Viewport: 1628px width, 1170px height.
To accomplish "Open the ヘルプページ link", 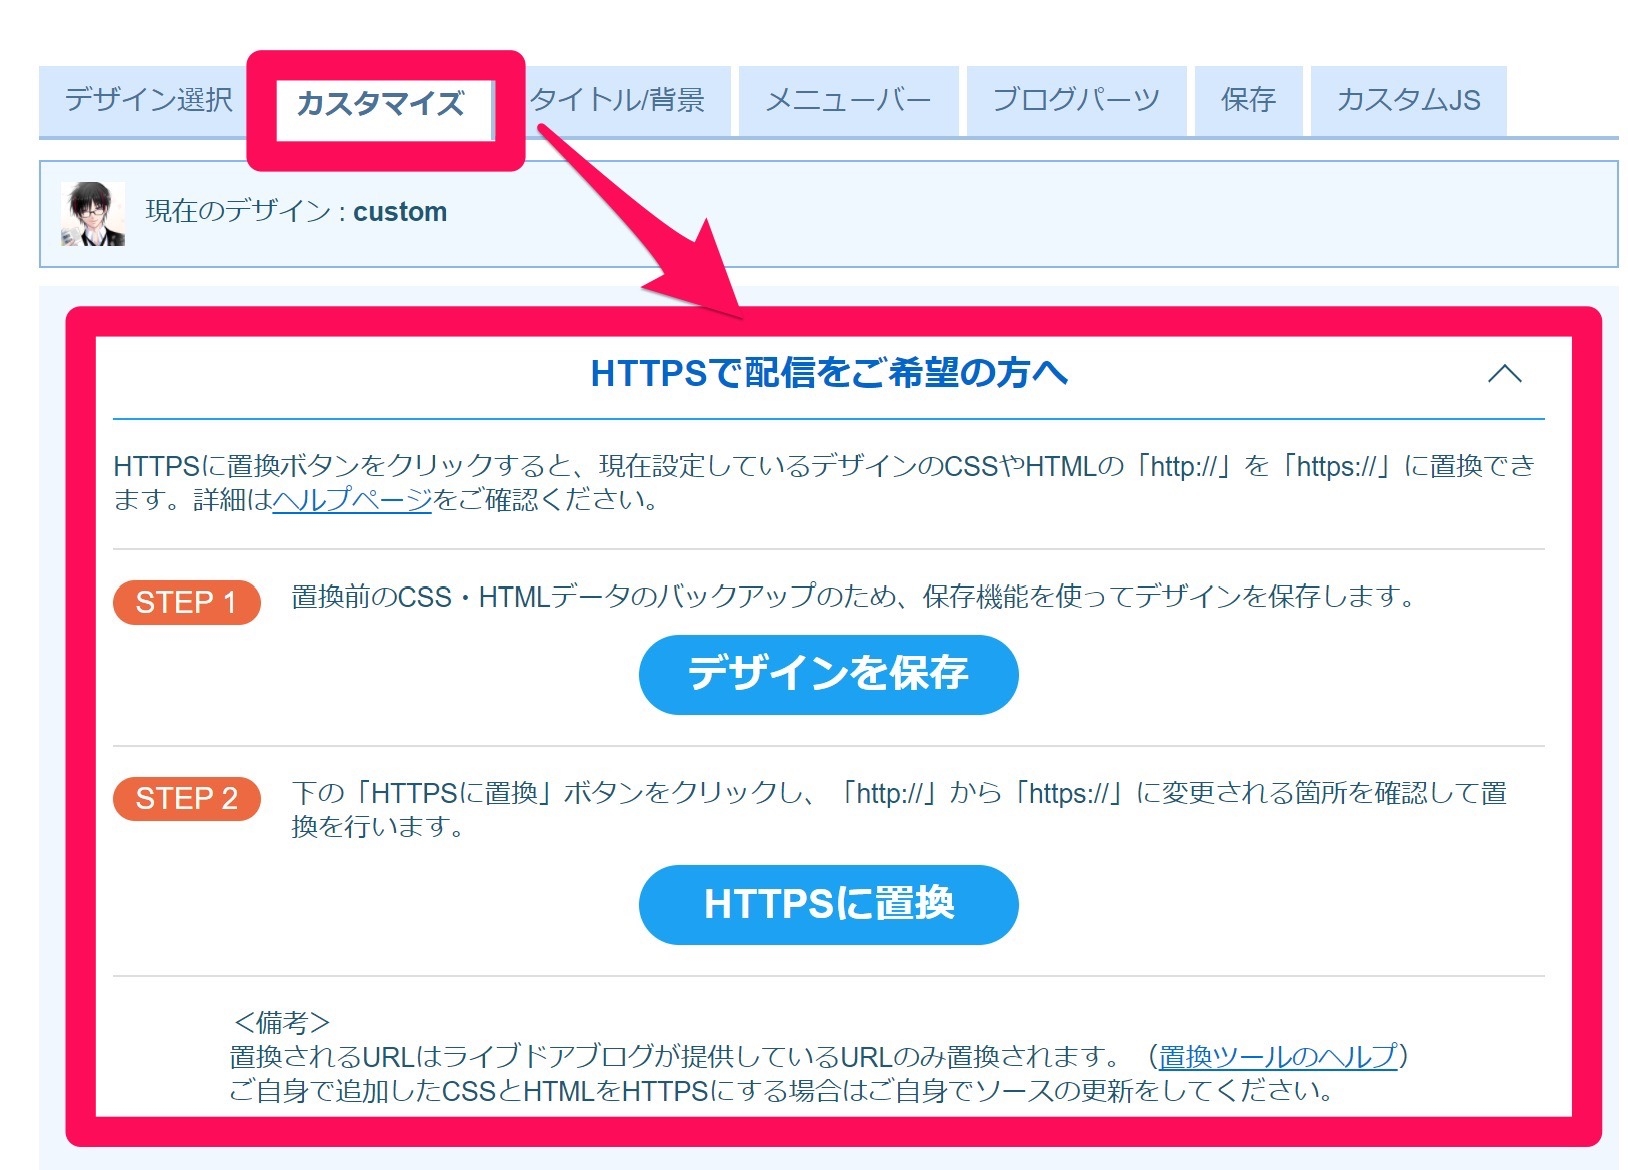I will click(x=349, y=500).
